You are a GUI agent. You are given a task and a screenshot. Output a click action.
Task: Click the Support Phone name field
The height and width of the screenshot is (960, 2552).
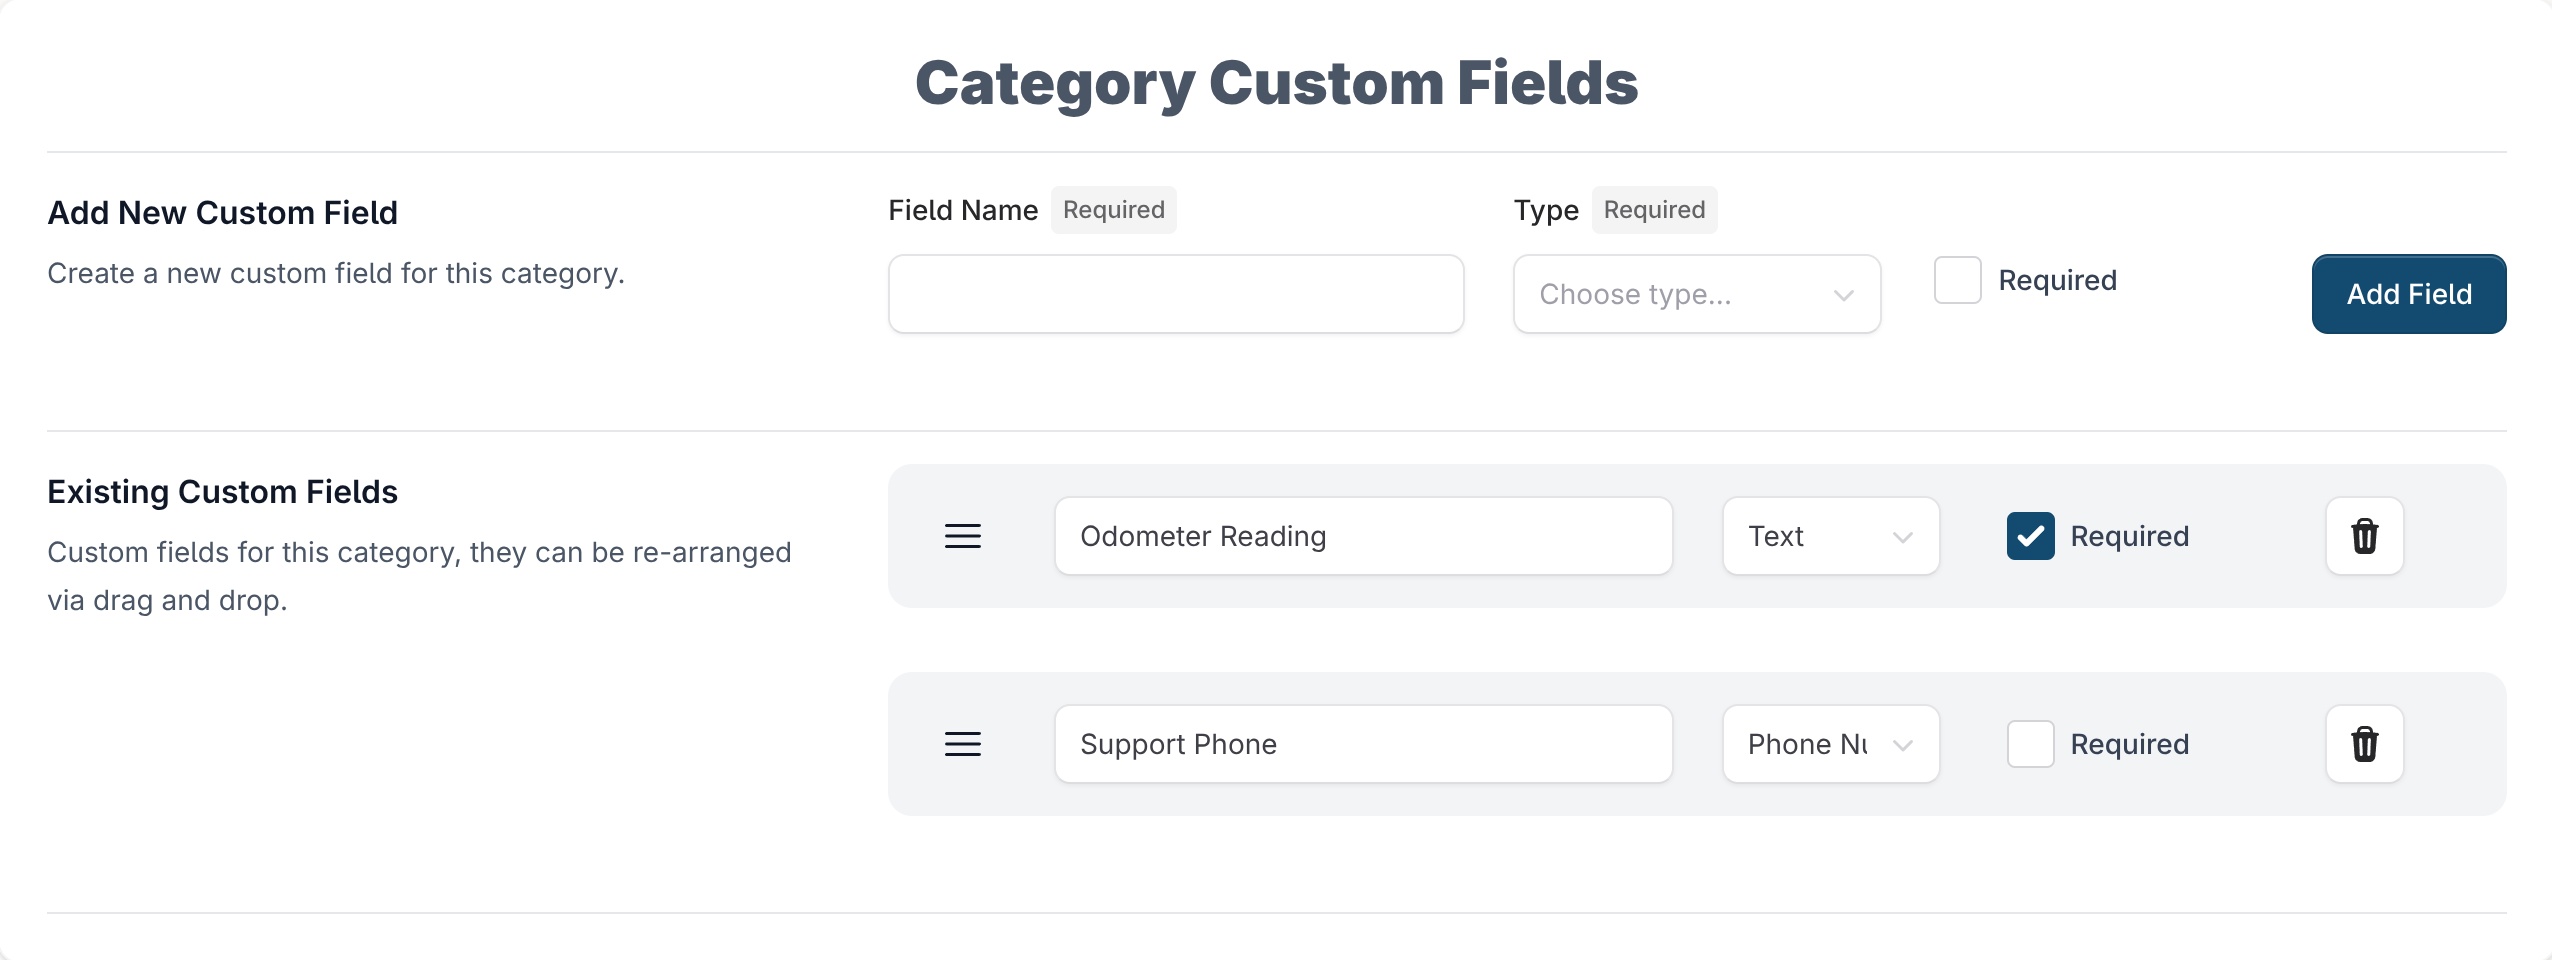(x=1364, y=744)
